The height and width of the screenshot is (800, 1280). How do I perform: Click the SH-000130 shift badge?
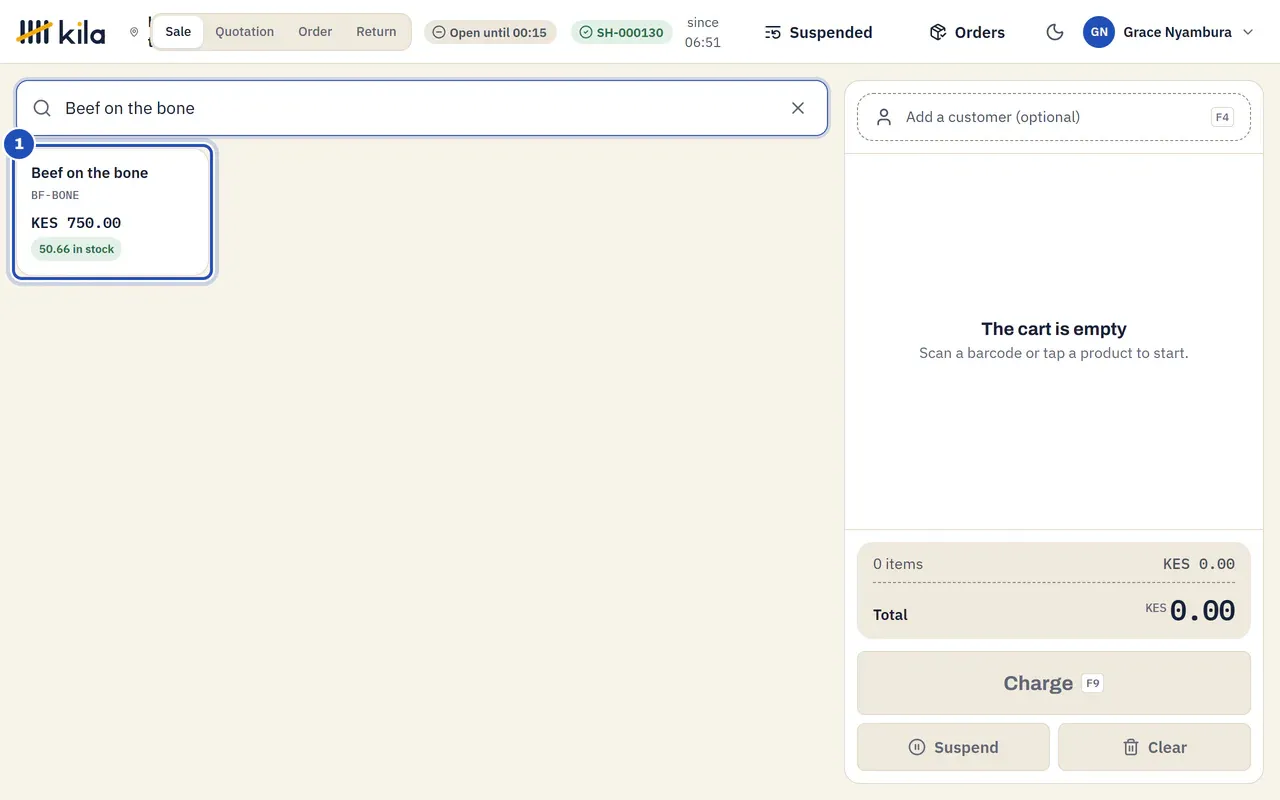pyautogui.click(x=622, y=32)
